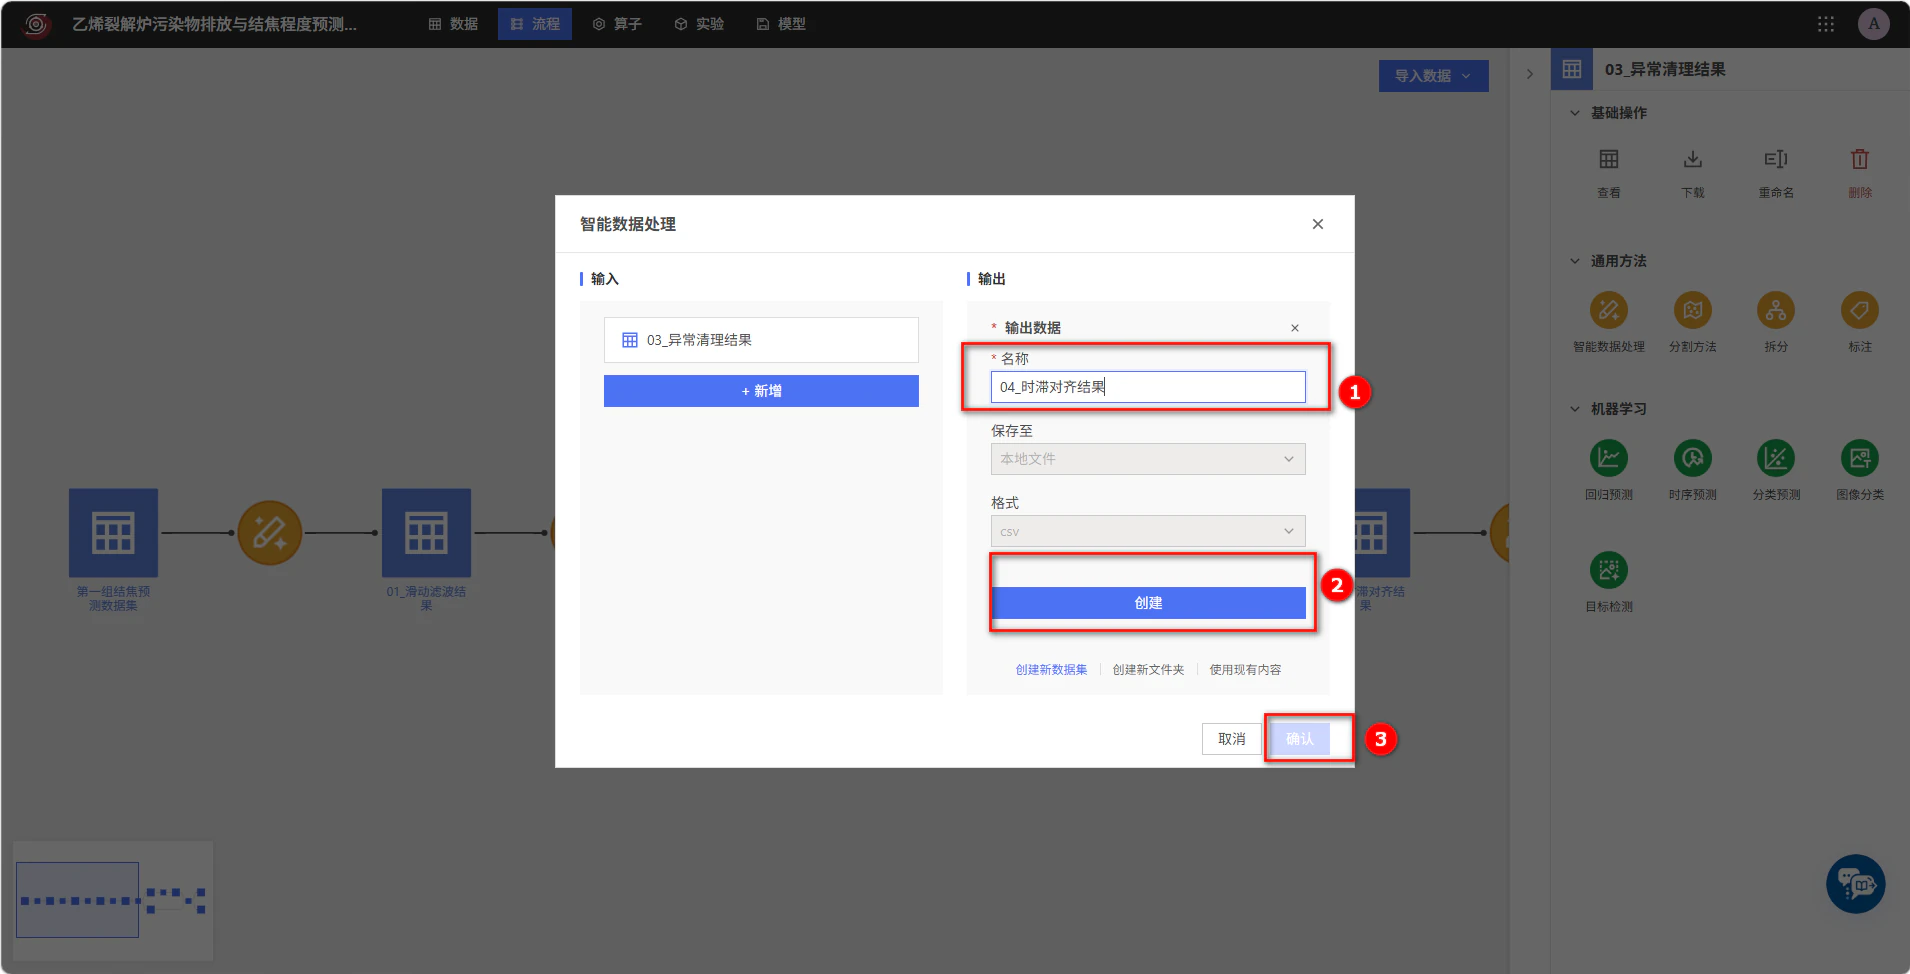Click the 创建新文件夹 link
Viewport: 1910px width, 974px height.
coord(1148,670)
